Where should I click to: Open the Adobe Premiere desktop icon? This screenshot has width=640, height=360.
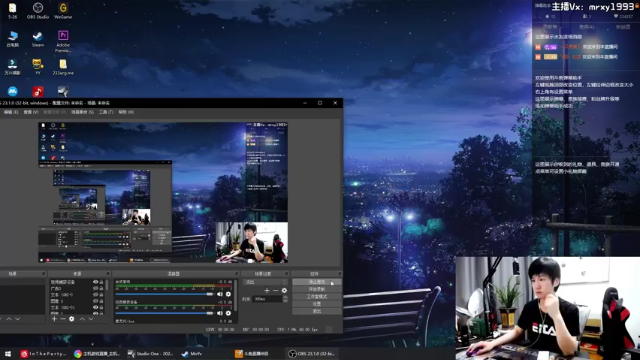(x=63, y=41)
